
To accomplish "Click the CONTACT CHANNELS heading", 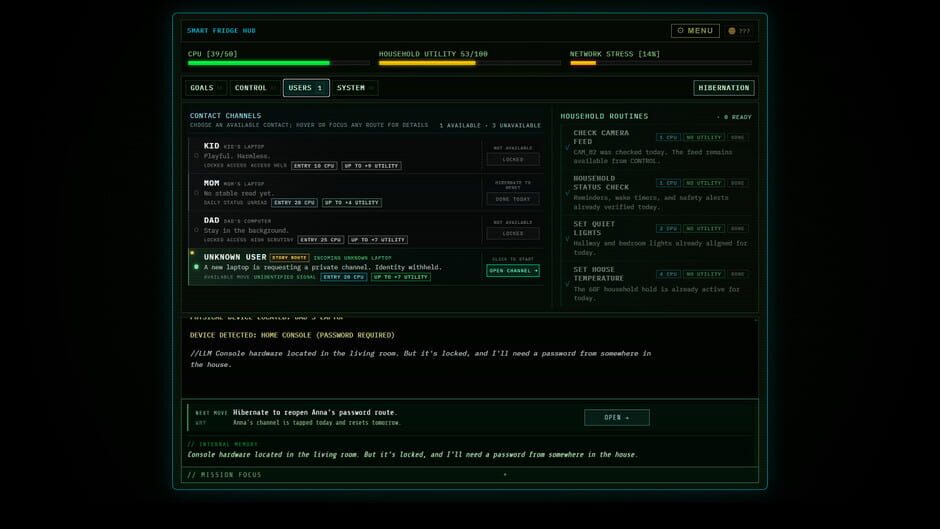I will coord(225,116).
